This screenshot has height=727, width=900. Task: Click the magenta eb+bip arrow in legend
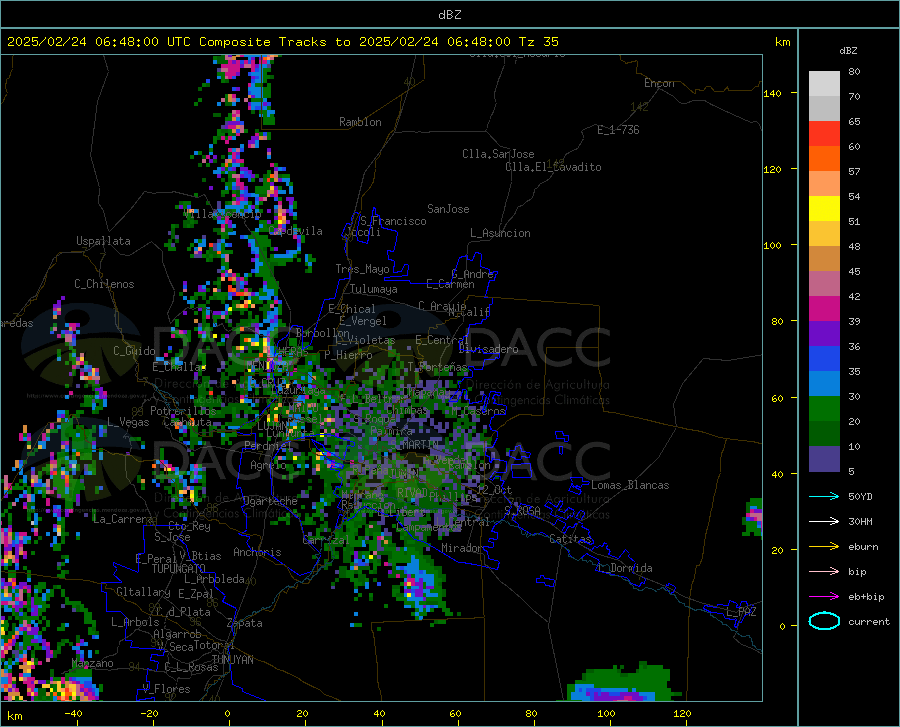click(824, 596)
